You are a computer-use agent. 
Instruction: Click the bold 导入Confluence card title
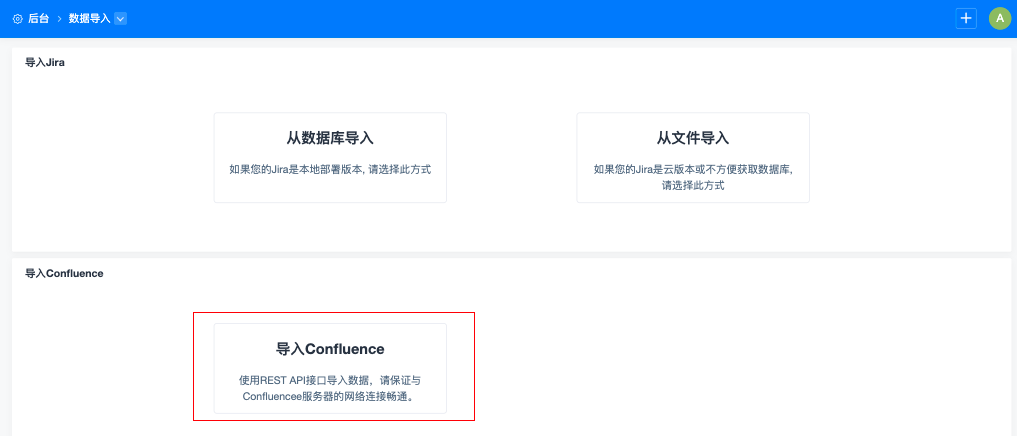tap(330, 349)
